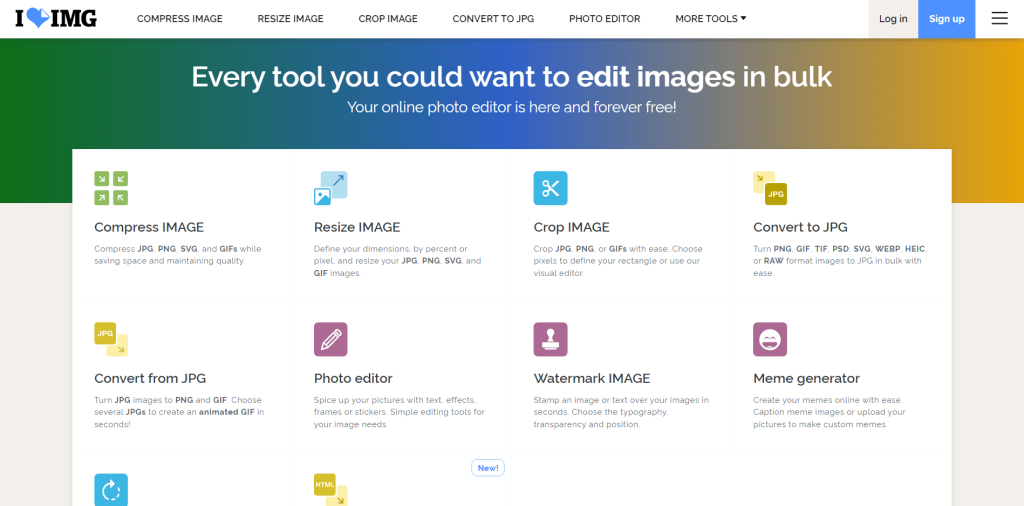The width and height of the screenshot is (1024, 506).
Task: Open the Convert to JPG card title
Action: click(801, 227)
